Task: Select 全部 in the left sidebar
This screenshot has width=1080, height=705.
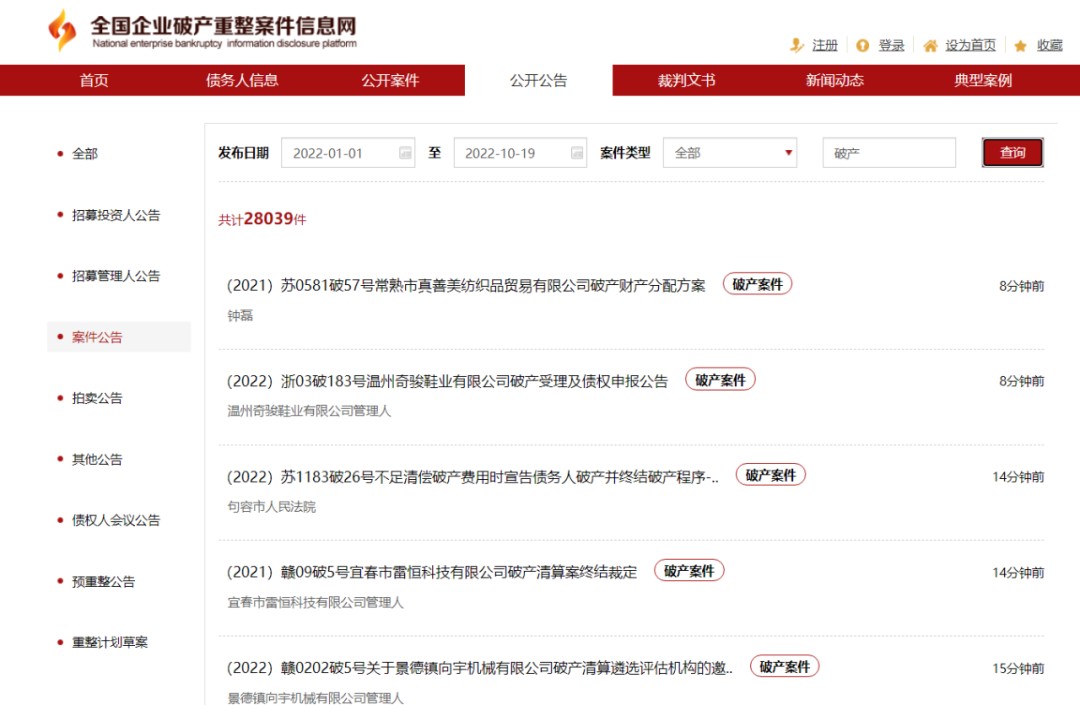Action: pyautogui.click(x=85, y=154)
